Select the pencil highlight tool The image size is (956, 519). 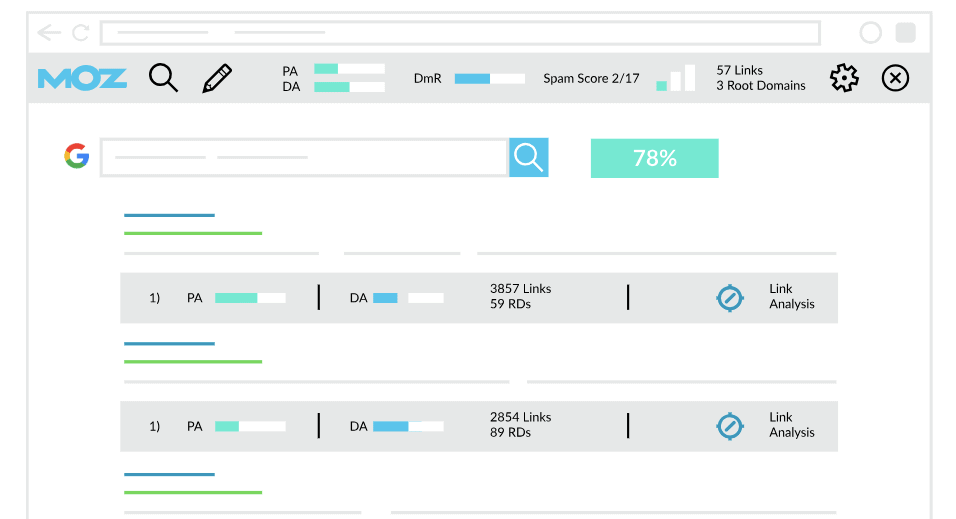click(x=217, y=78)
